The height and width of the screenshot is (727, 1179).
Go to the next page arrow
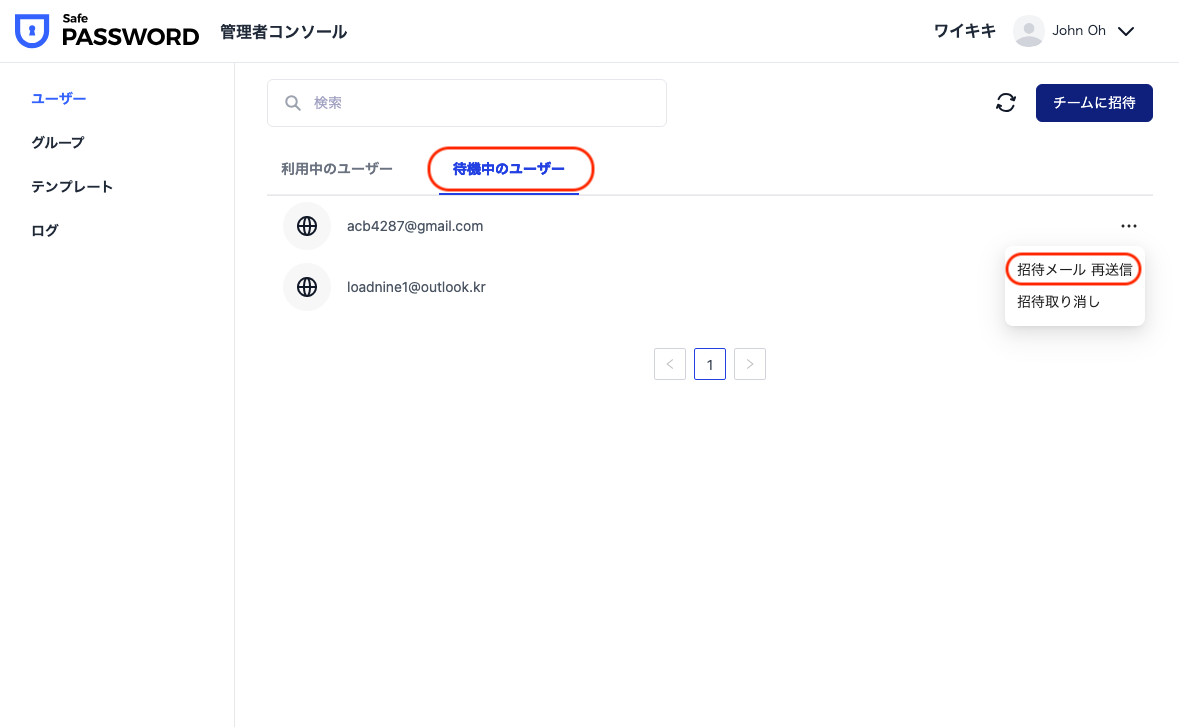tap(750, 364)
